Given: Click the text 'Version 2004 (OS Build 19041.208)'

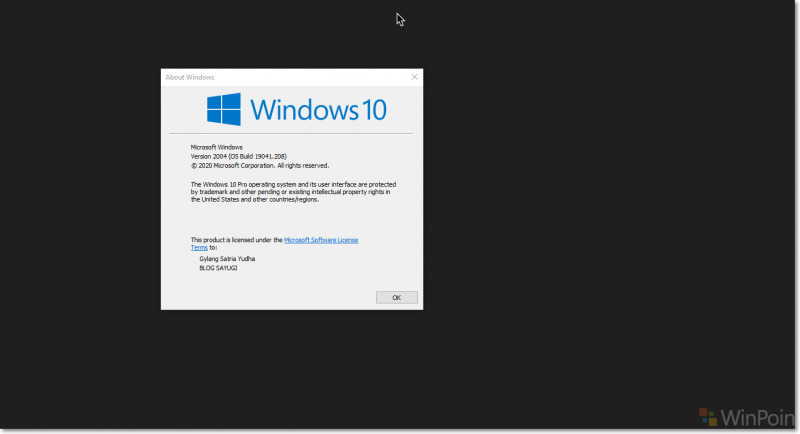Looking at the screenshot, I should tap(238, 157).
